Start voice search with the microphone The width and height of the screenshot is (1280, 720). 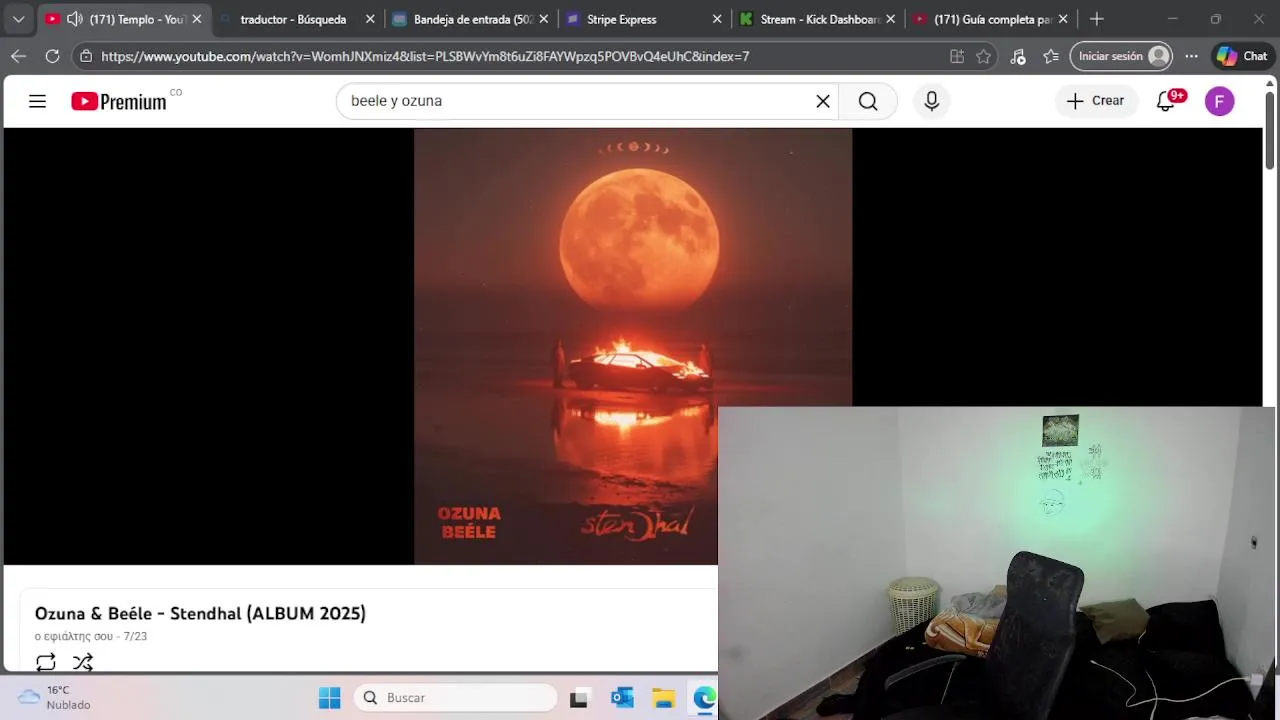[x=931, y=101]
